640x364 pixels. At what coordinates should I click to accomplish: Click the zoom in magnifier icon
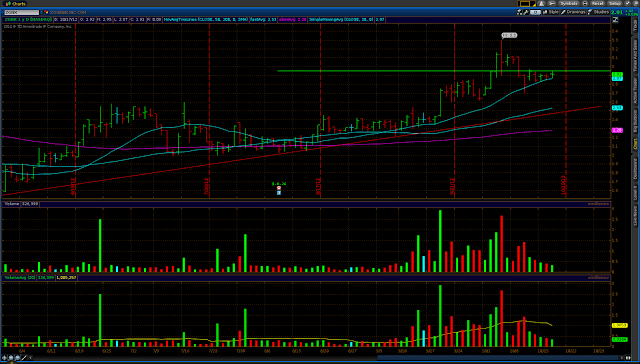(11, 358)
